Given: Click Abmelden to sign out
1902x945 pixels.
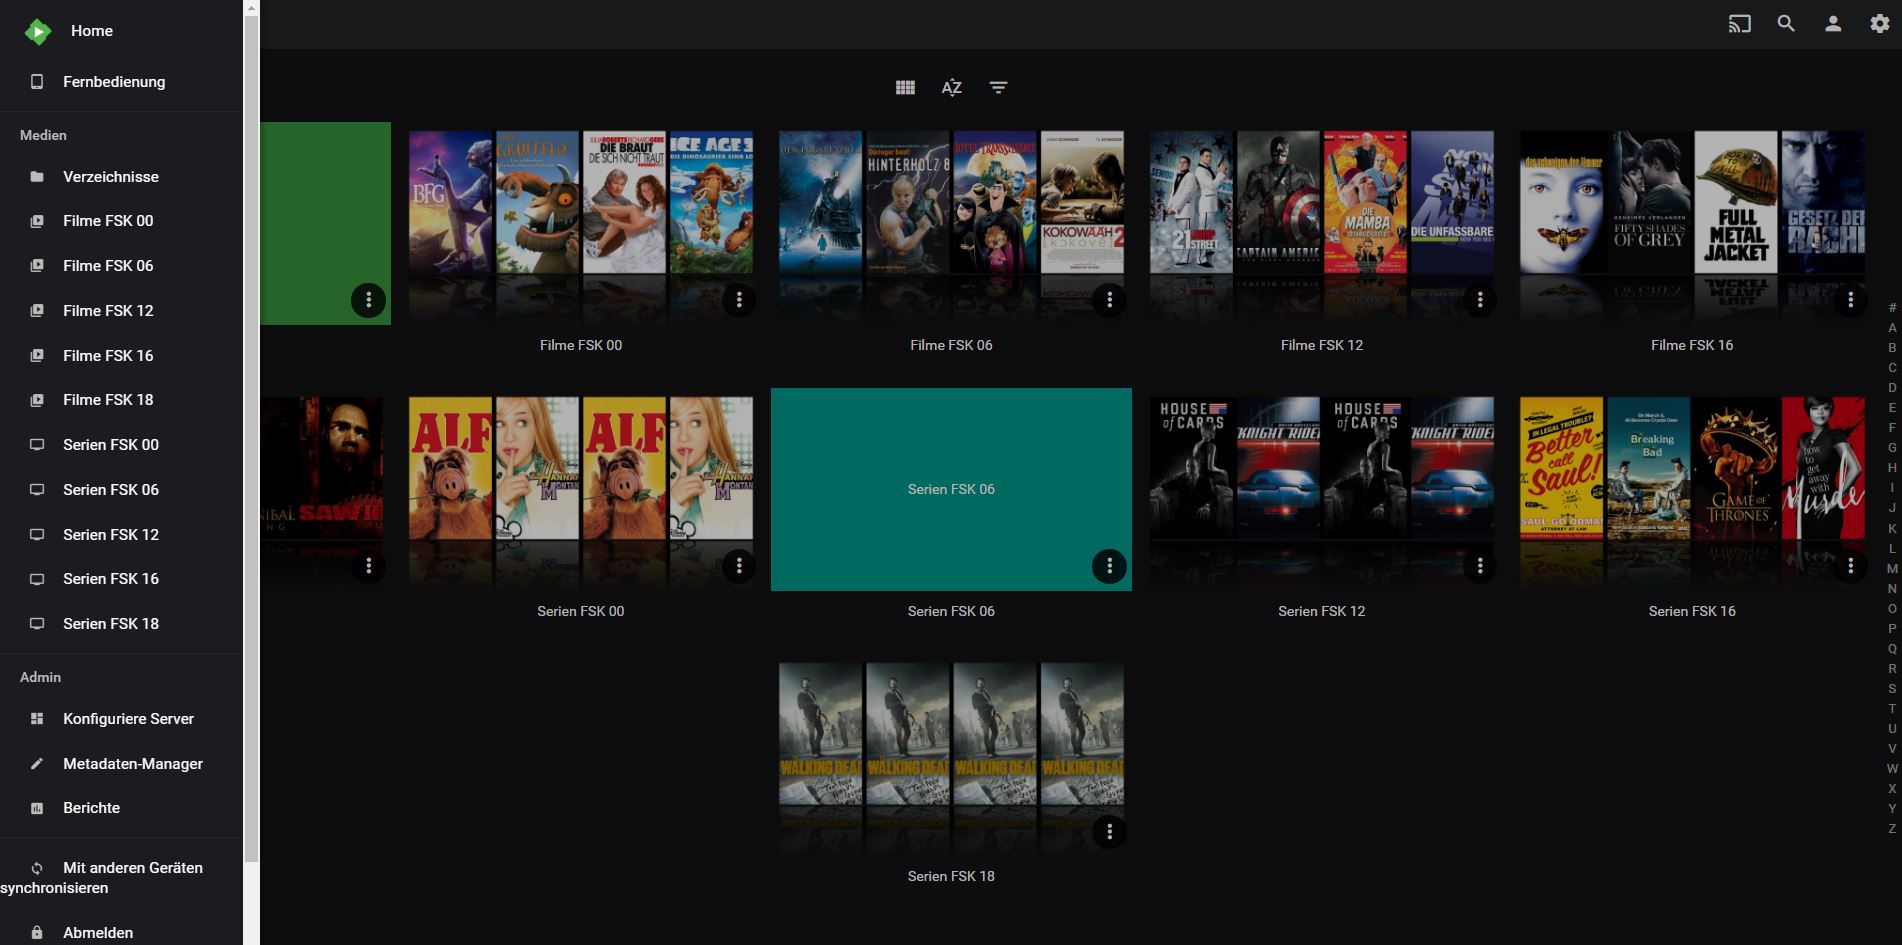Looking at the screenshot, I should point(121,933).
